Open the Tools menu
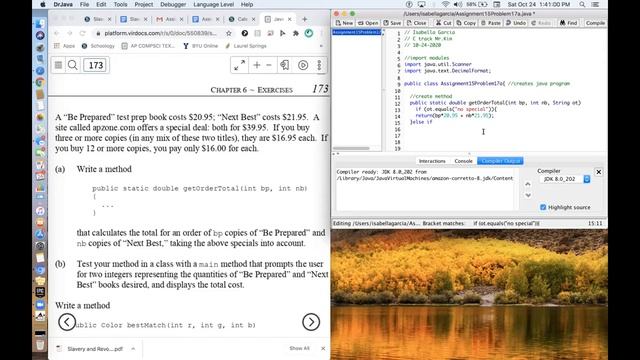Screen dimensions: 640x360 pos(120,4)
